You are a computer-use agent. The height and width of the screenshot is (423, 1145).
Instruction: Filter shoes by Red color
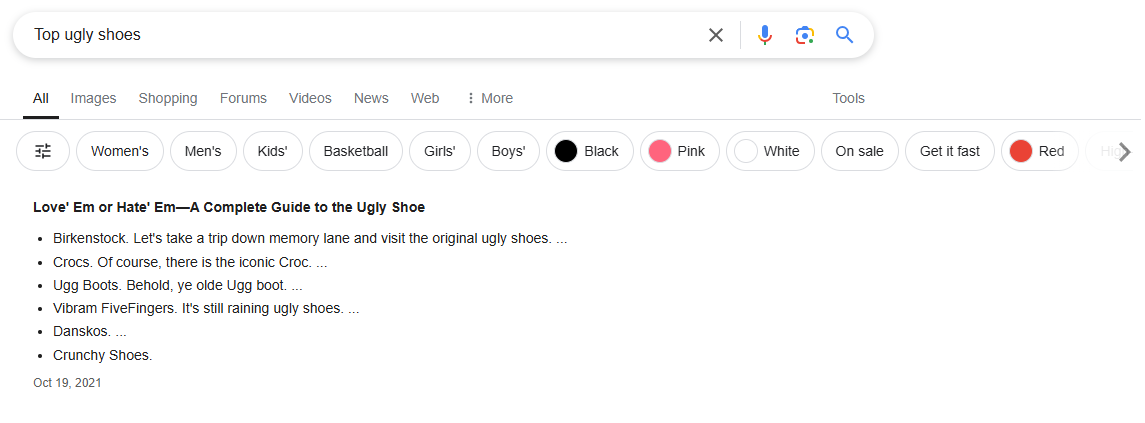pos(1040,151)
